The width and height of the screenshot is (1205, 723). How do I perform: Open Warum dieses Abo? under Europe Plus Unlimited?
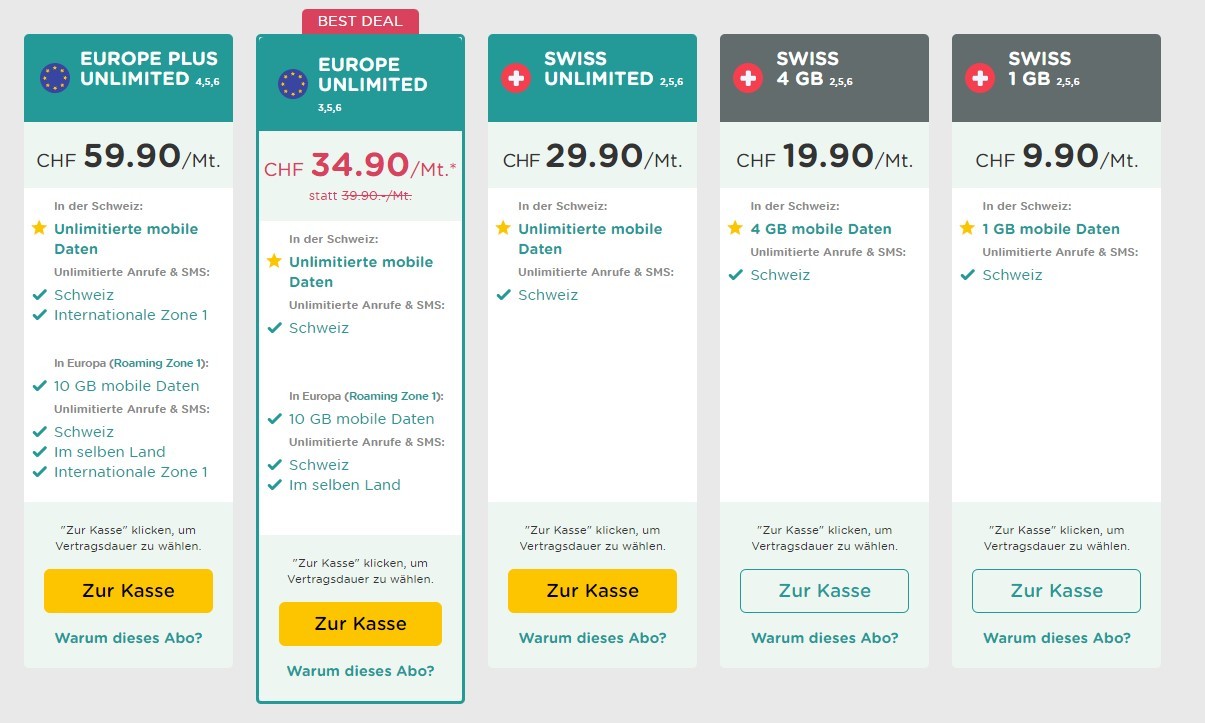coord(128,638)
